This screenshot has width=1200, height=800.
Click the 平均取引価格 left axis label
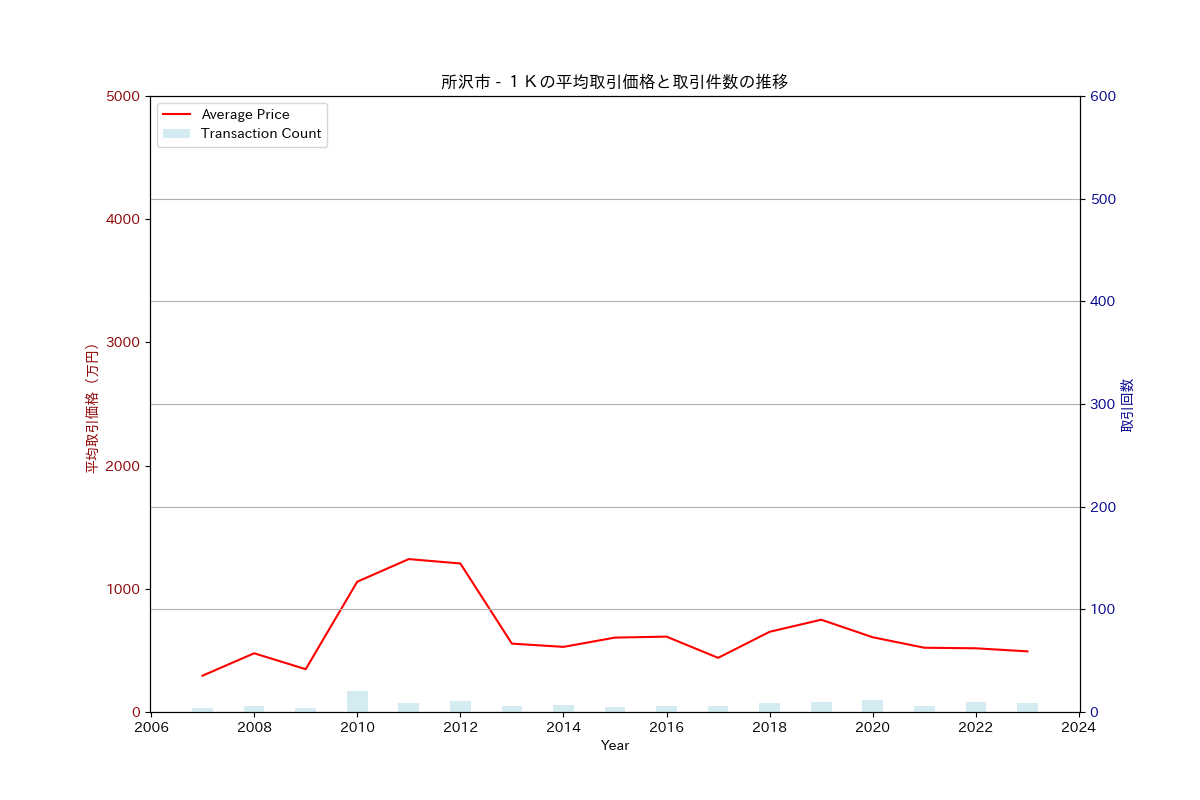(91, 408)
